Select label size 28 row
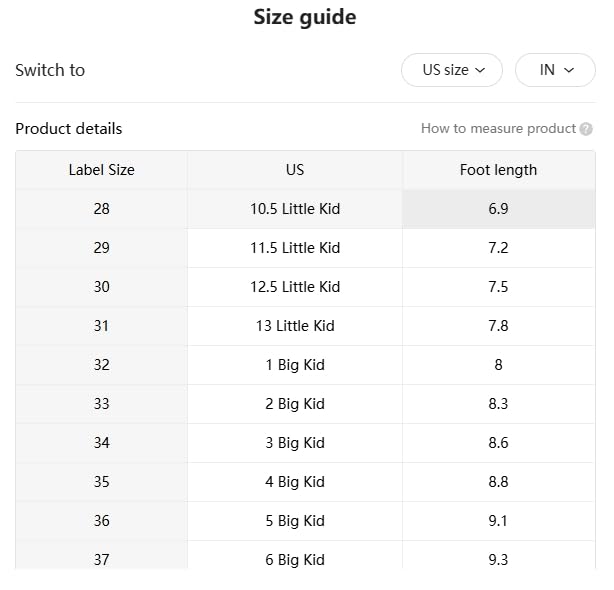 click(101, 209)
